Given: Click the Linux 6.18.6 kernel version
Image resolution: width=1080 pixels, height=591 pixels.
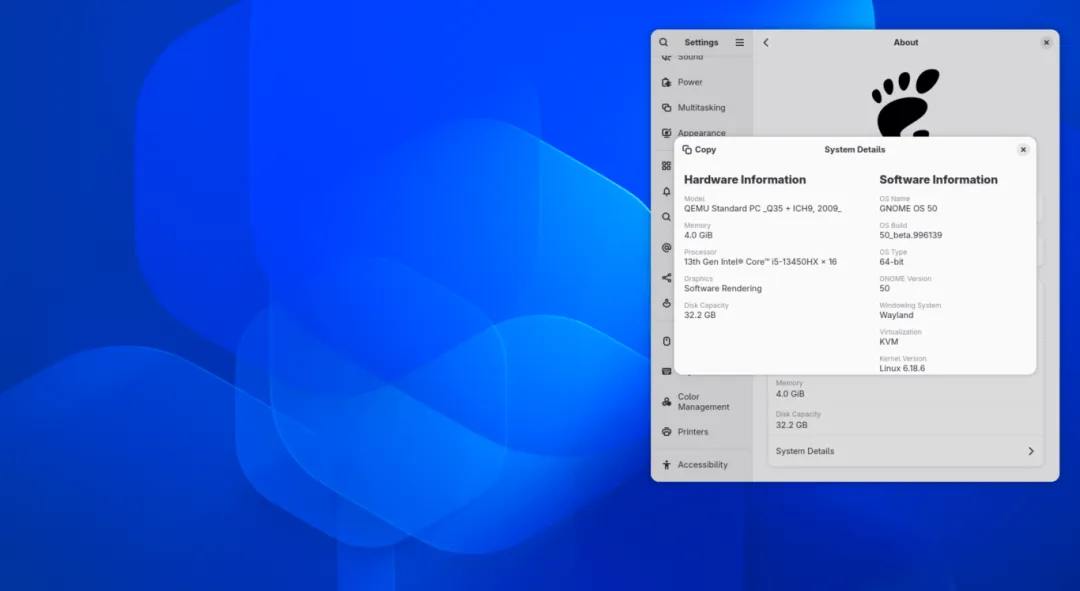Looking at the screenshot, I should pyautogui.click(x=902, y=369).
